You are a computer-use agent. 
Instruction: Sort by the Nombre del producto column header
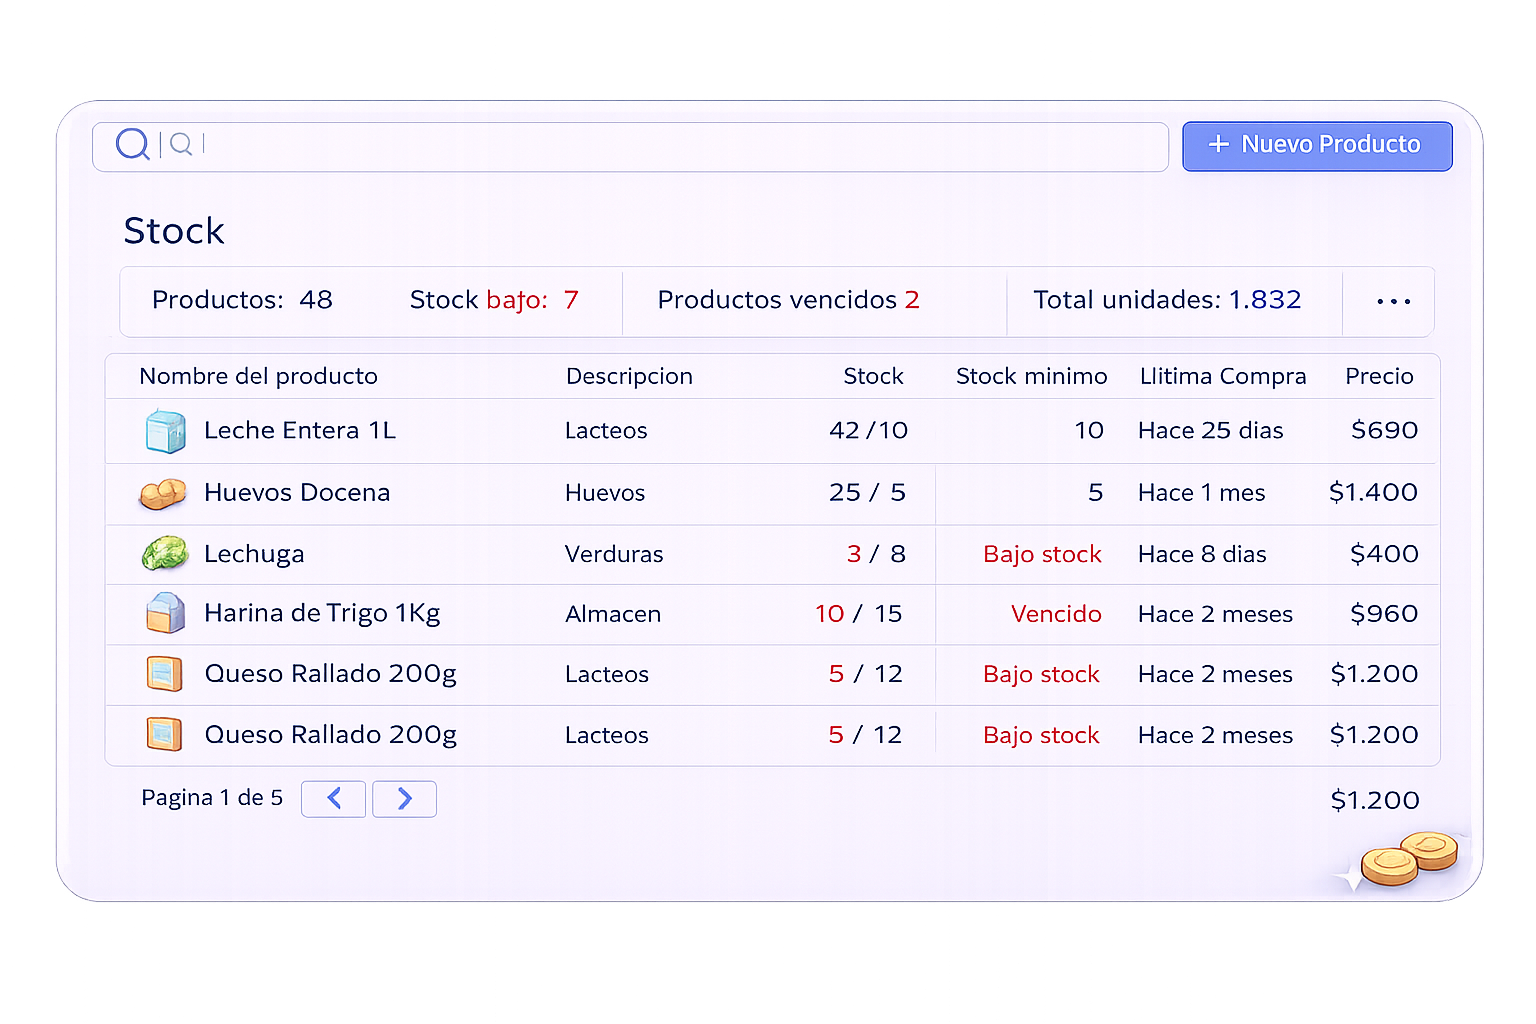point(258,376)
